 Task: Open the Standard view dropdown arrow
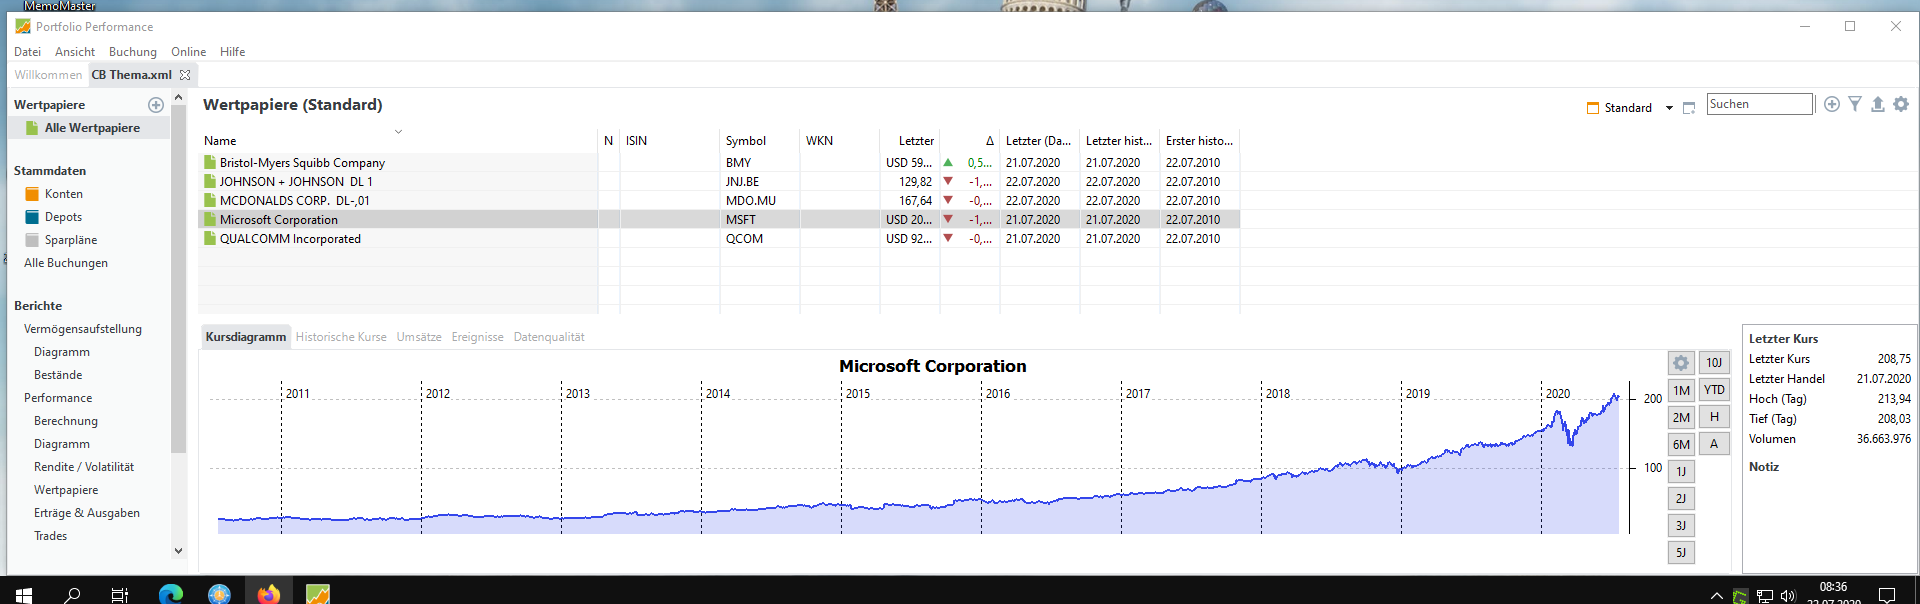(x=1669, y=108)
